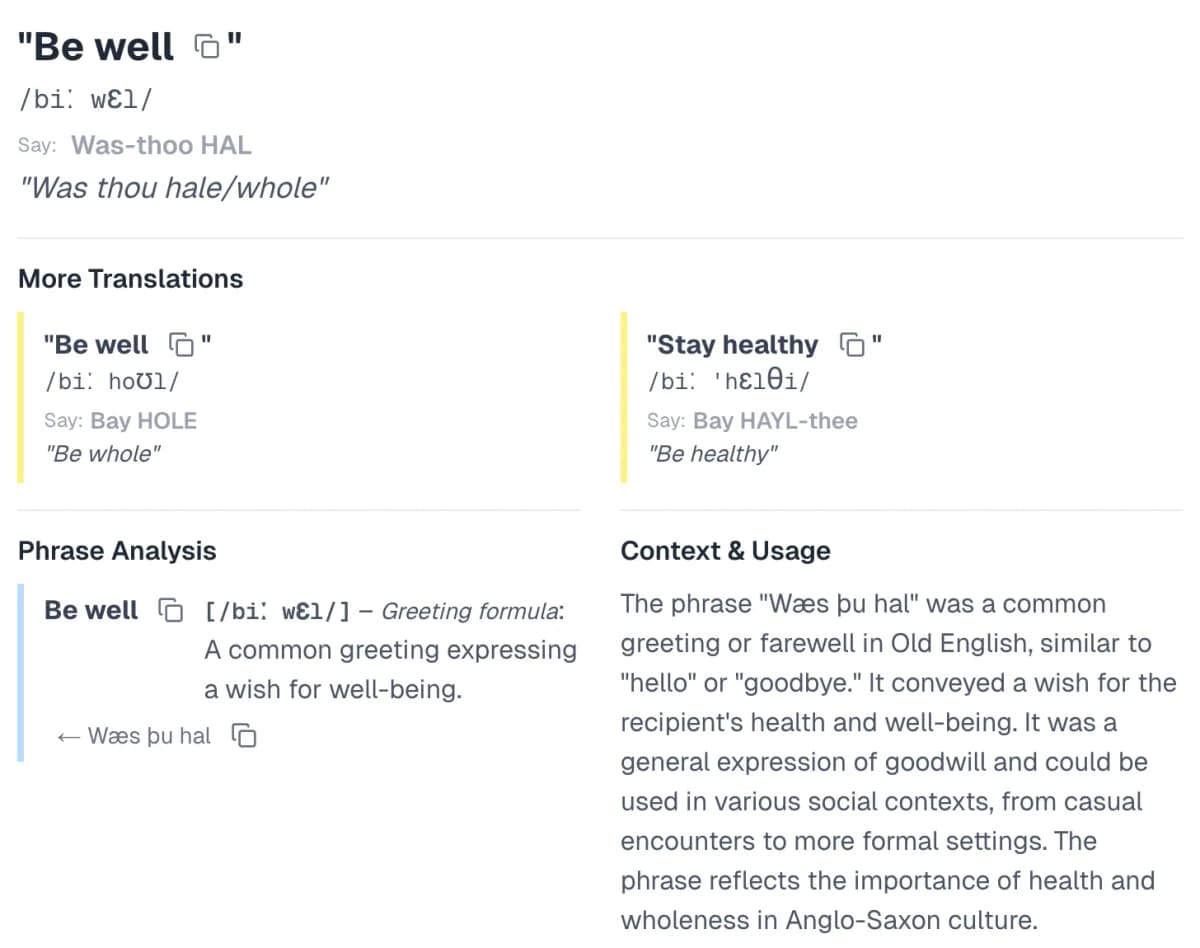The width and height of the screenshot is (1200, 948).
Task: Click the "Stay healthy" translation title
Action: (732, 345)
